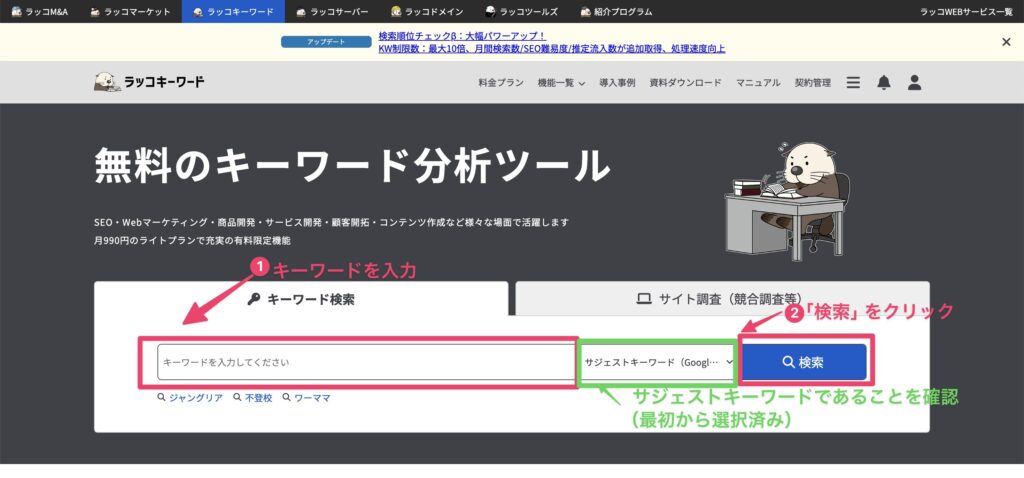Search the suggested keyword ワーママ
Image resolution: width=1024 pixels, height=478 pixels.
coord(306,398)
